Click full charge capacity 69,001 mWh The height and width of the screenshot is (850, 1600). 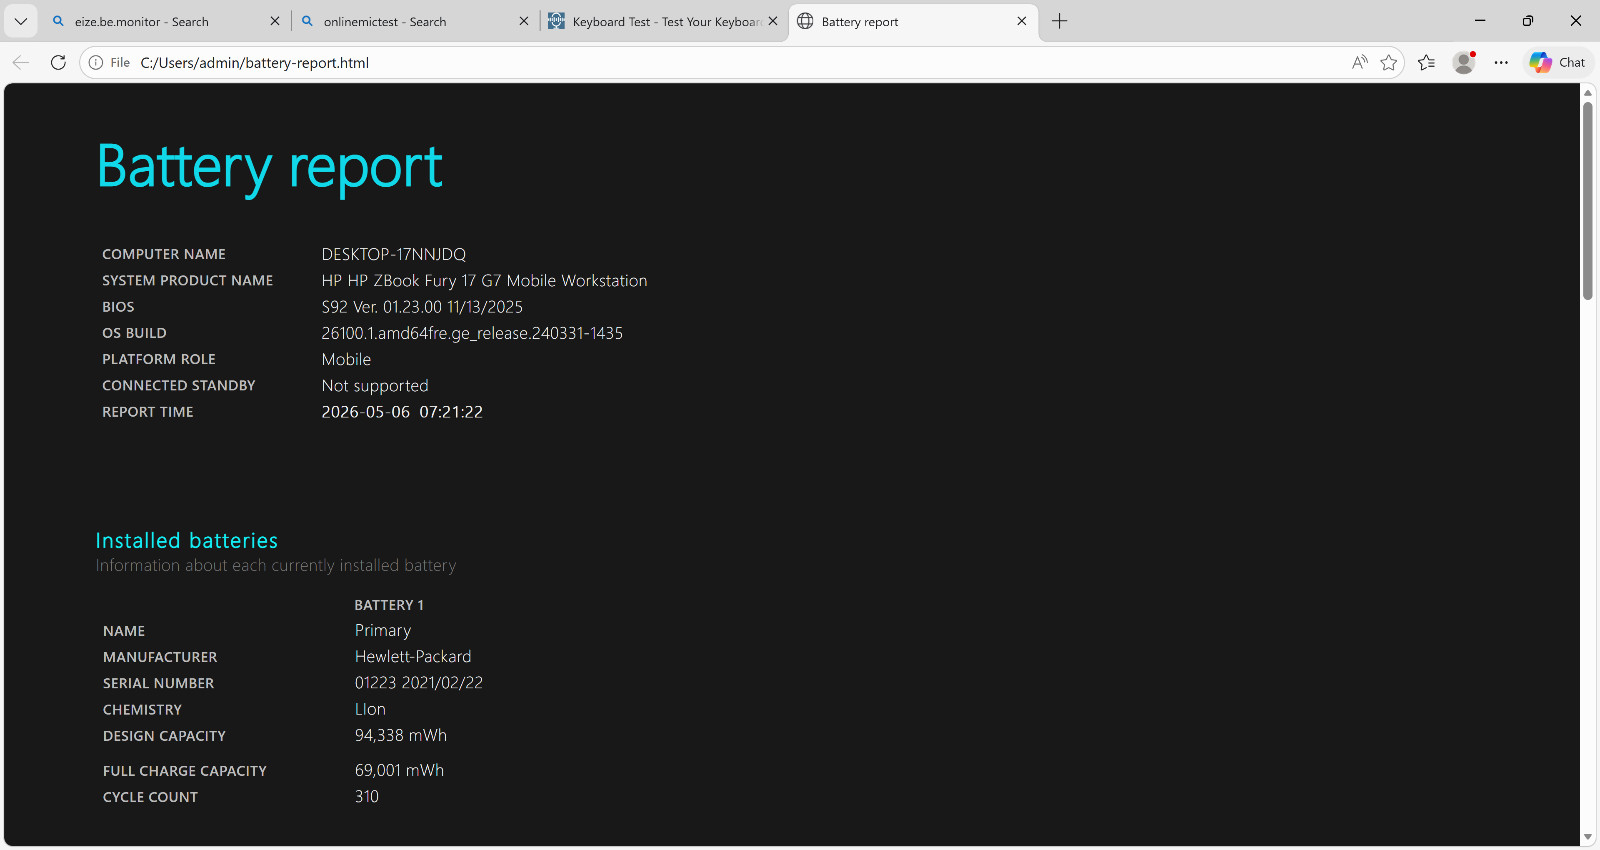pos(399,770)
